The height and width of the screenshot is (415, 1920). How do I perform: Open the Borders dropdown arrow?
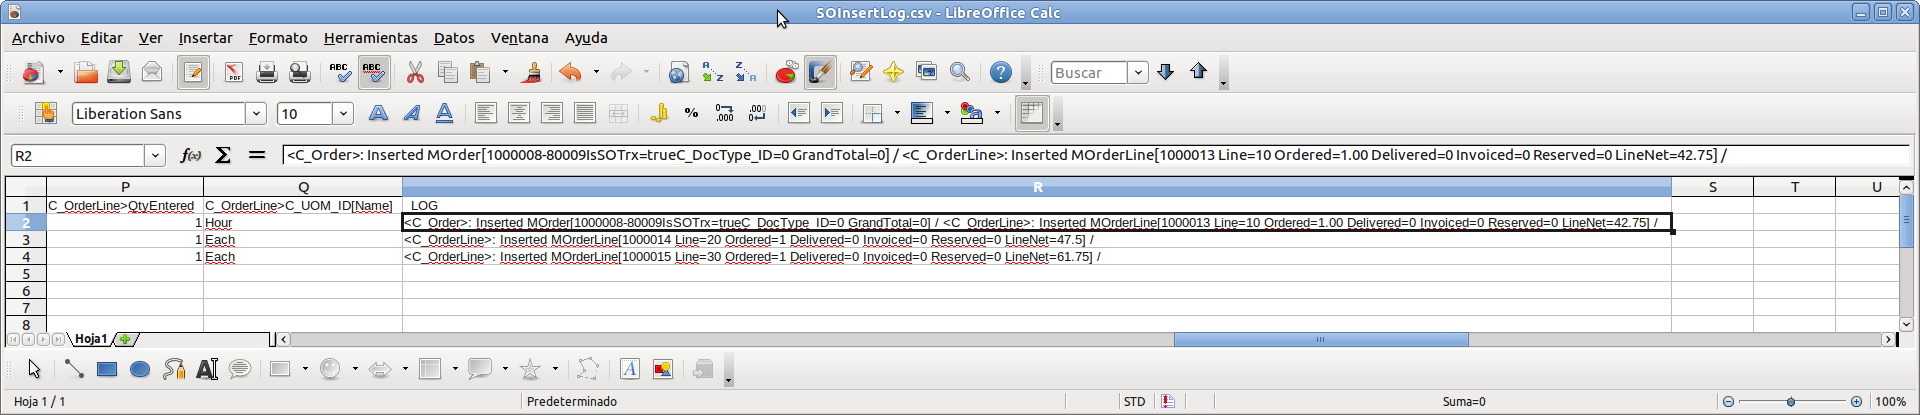point(897,113)
